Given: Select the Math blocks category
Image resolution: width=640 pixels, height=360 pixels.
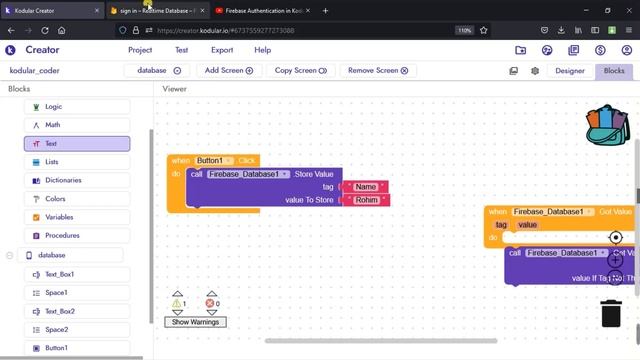Looking at the screenshot, I should [77, 125].
